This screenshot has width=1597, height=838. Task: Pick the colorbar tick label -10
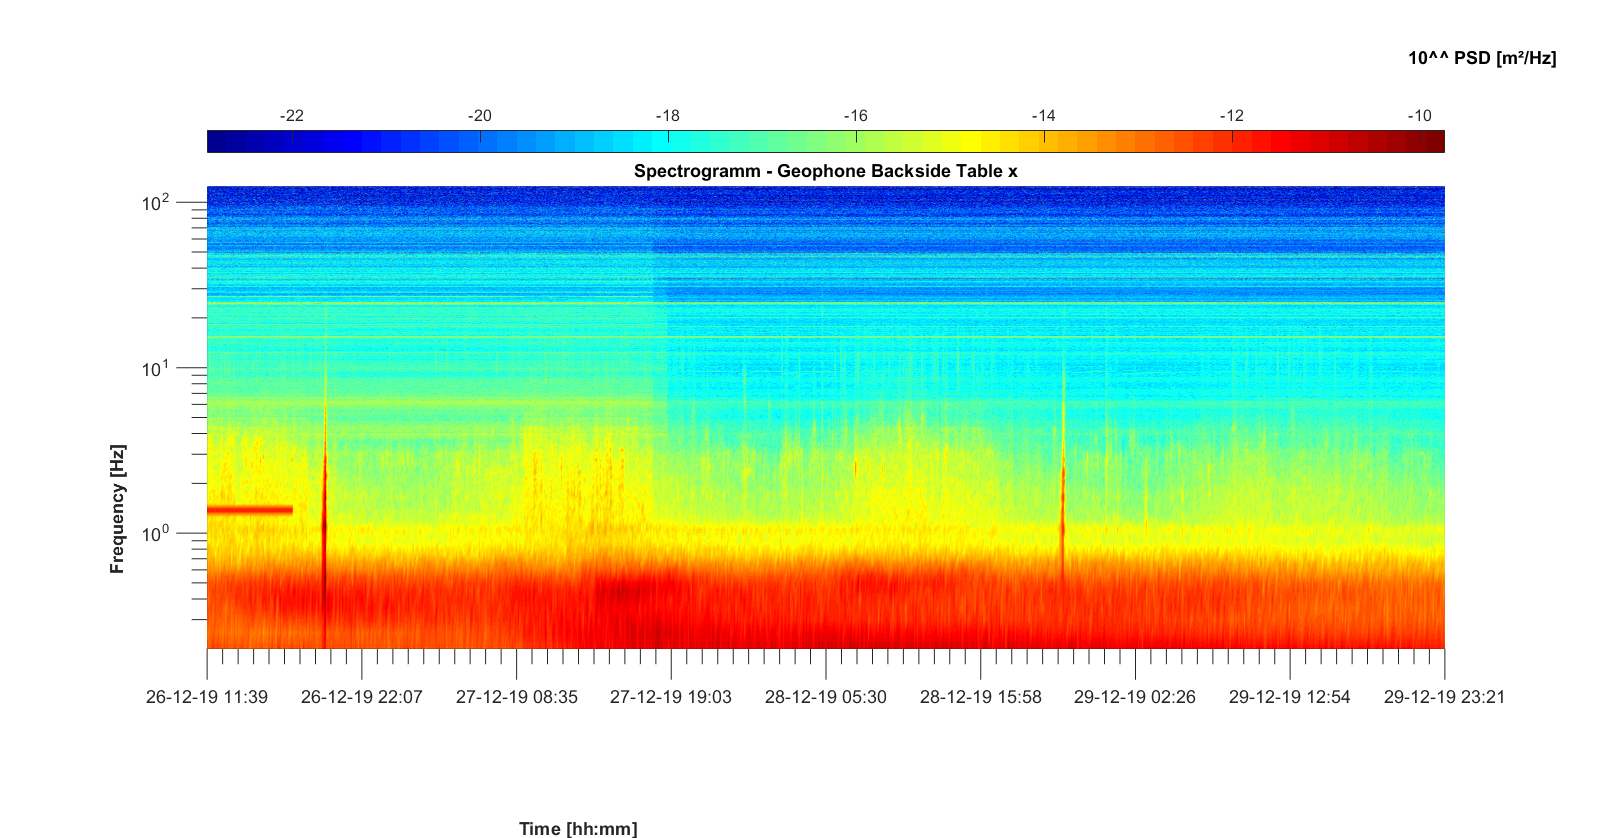pyautogui.click(x=1419, y=116)
